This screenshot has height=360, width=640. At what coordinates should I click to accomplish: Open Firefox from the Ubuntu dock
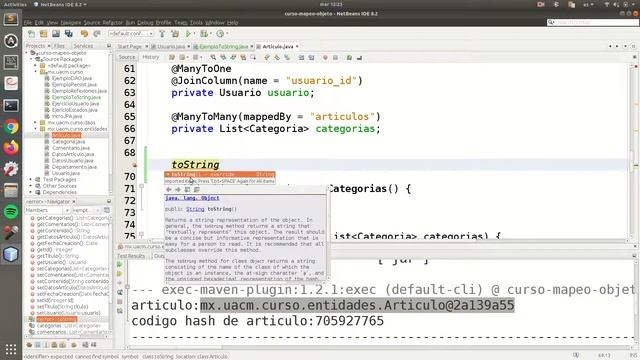click(x=11, y=147)
